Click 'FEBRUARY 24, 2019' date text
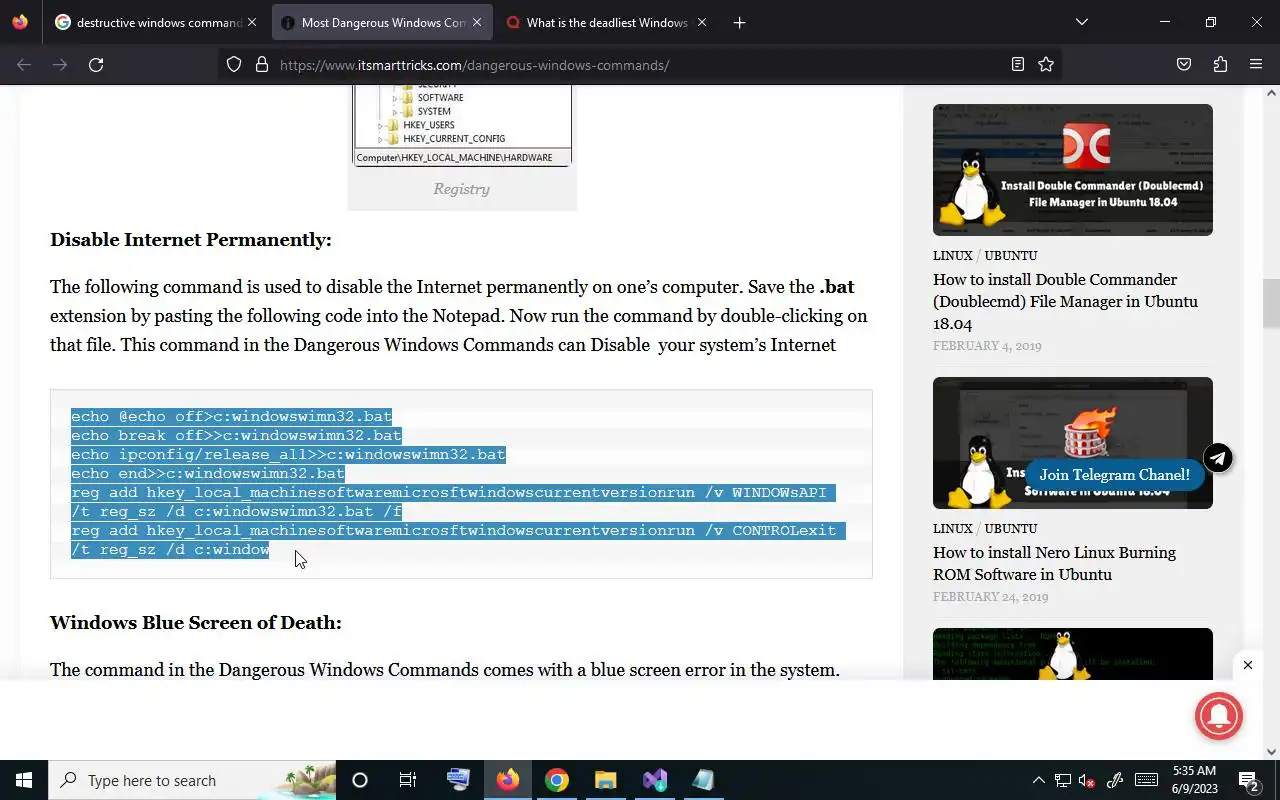The height and width of the screenshot is (800, 1280). 990,597
